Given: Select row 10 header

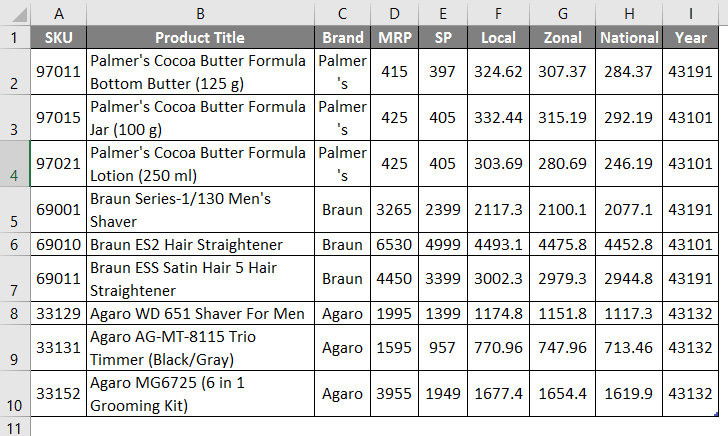Looking at the screenshot, I should point(16,393).
